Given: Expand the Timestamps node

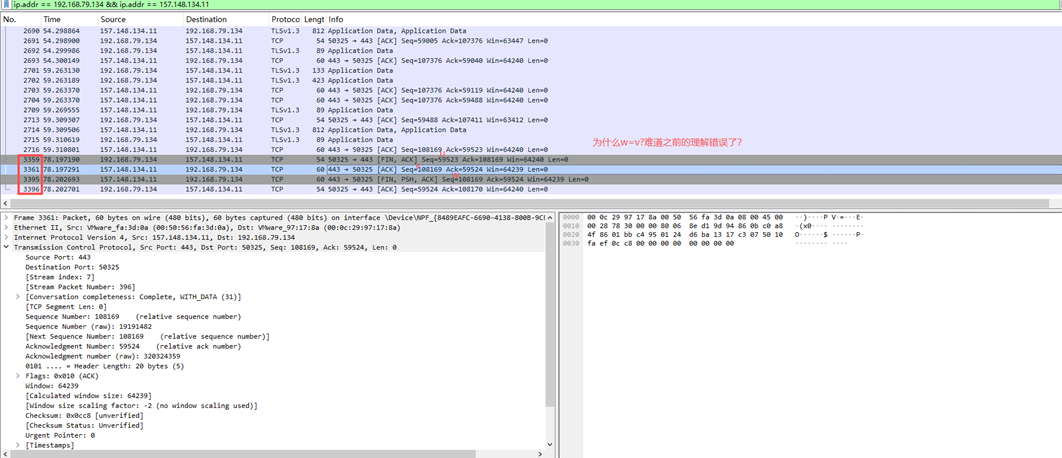Looking at the screenshot, I should click(x=18, y=445).
